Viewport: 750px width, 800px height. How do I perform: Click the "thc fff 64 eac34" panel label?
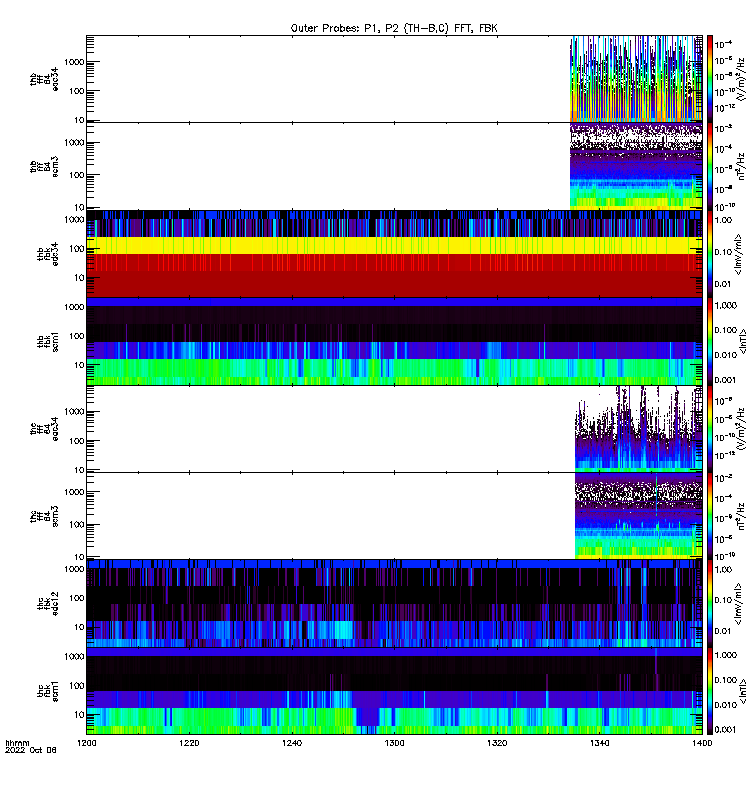point(44,429)
